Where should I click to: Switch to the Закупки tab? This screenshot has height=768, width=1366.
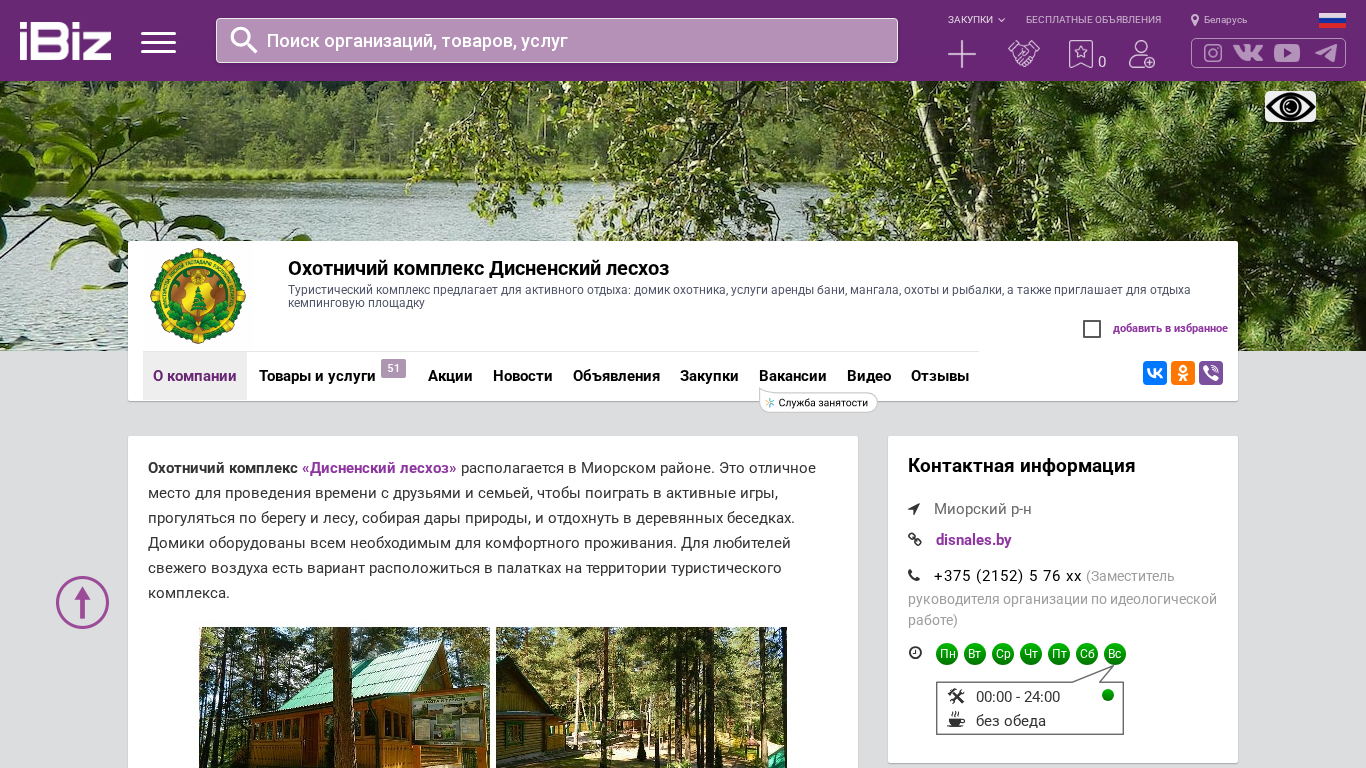click(x=709, y=376)
